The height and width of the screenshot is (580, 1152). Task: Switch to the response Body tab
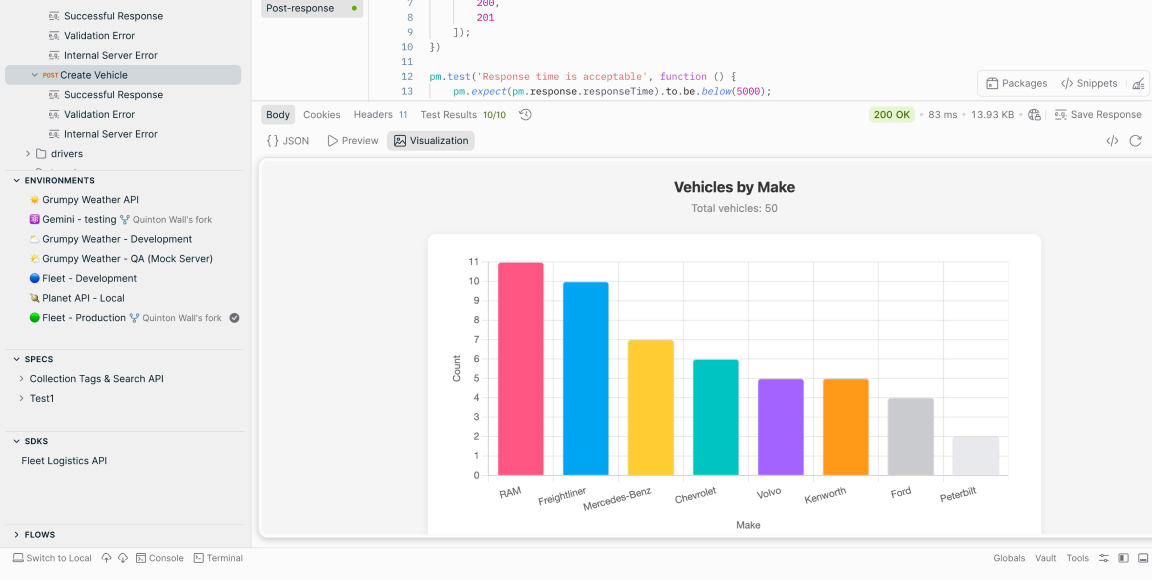point(278,115)
